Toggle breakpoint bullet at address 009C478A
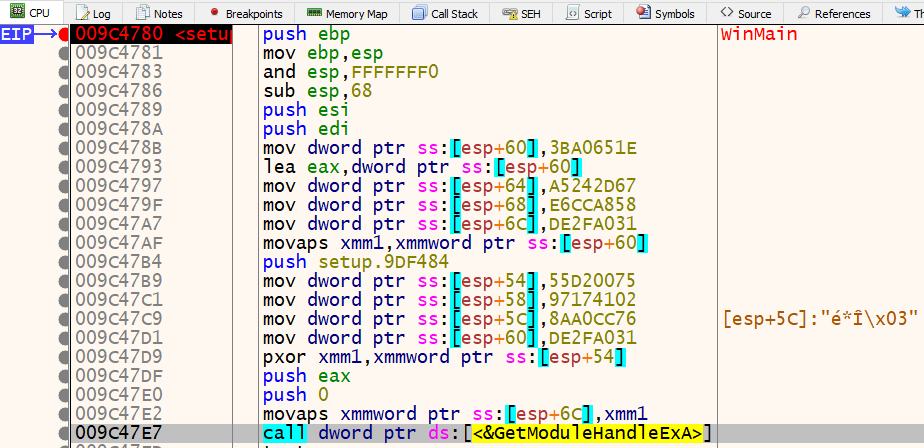The height and width of the screenshot is (448, 924). [64, 129]
